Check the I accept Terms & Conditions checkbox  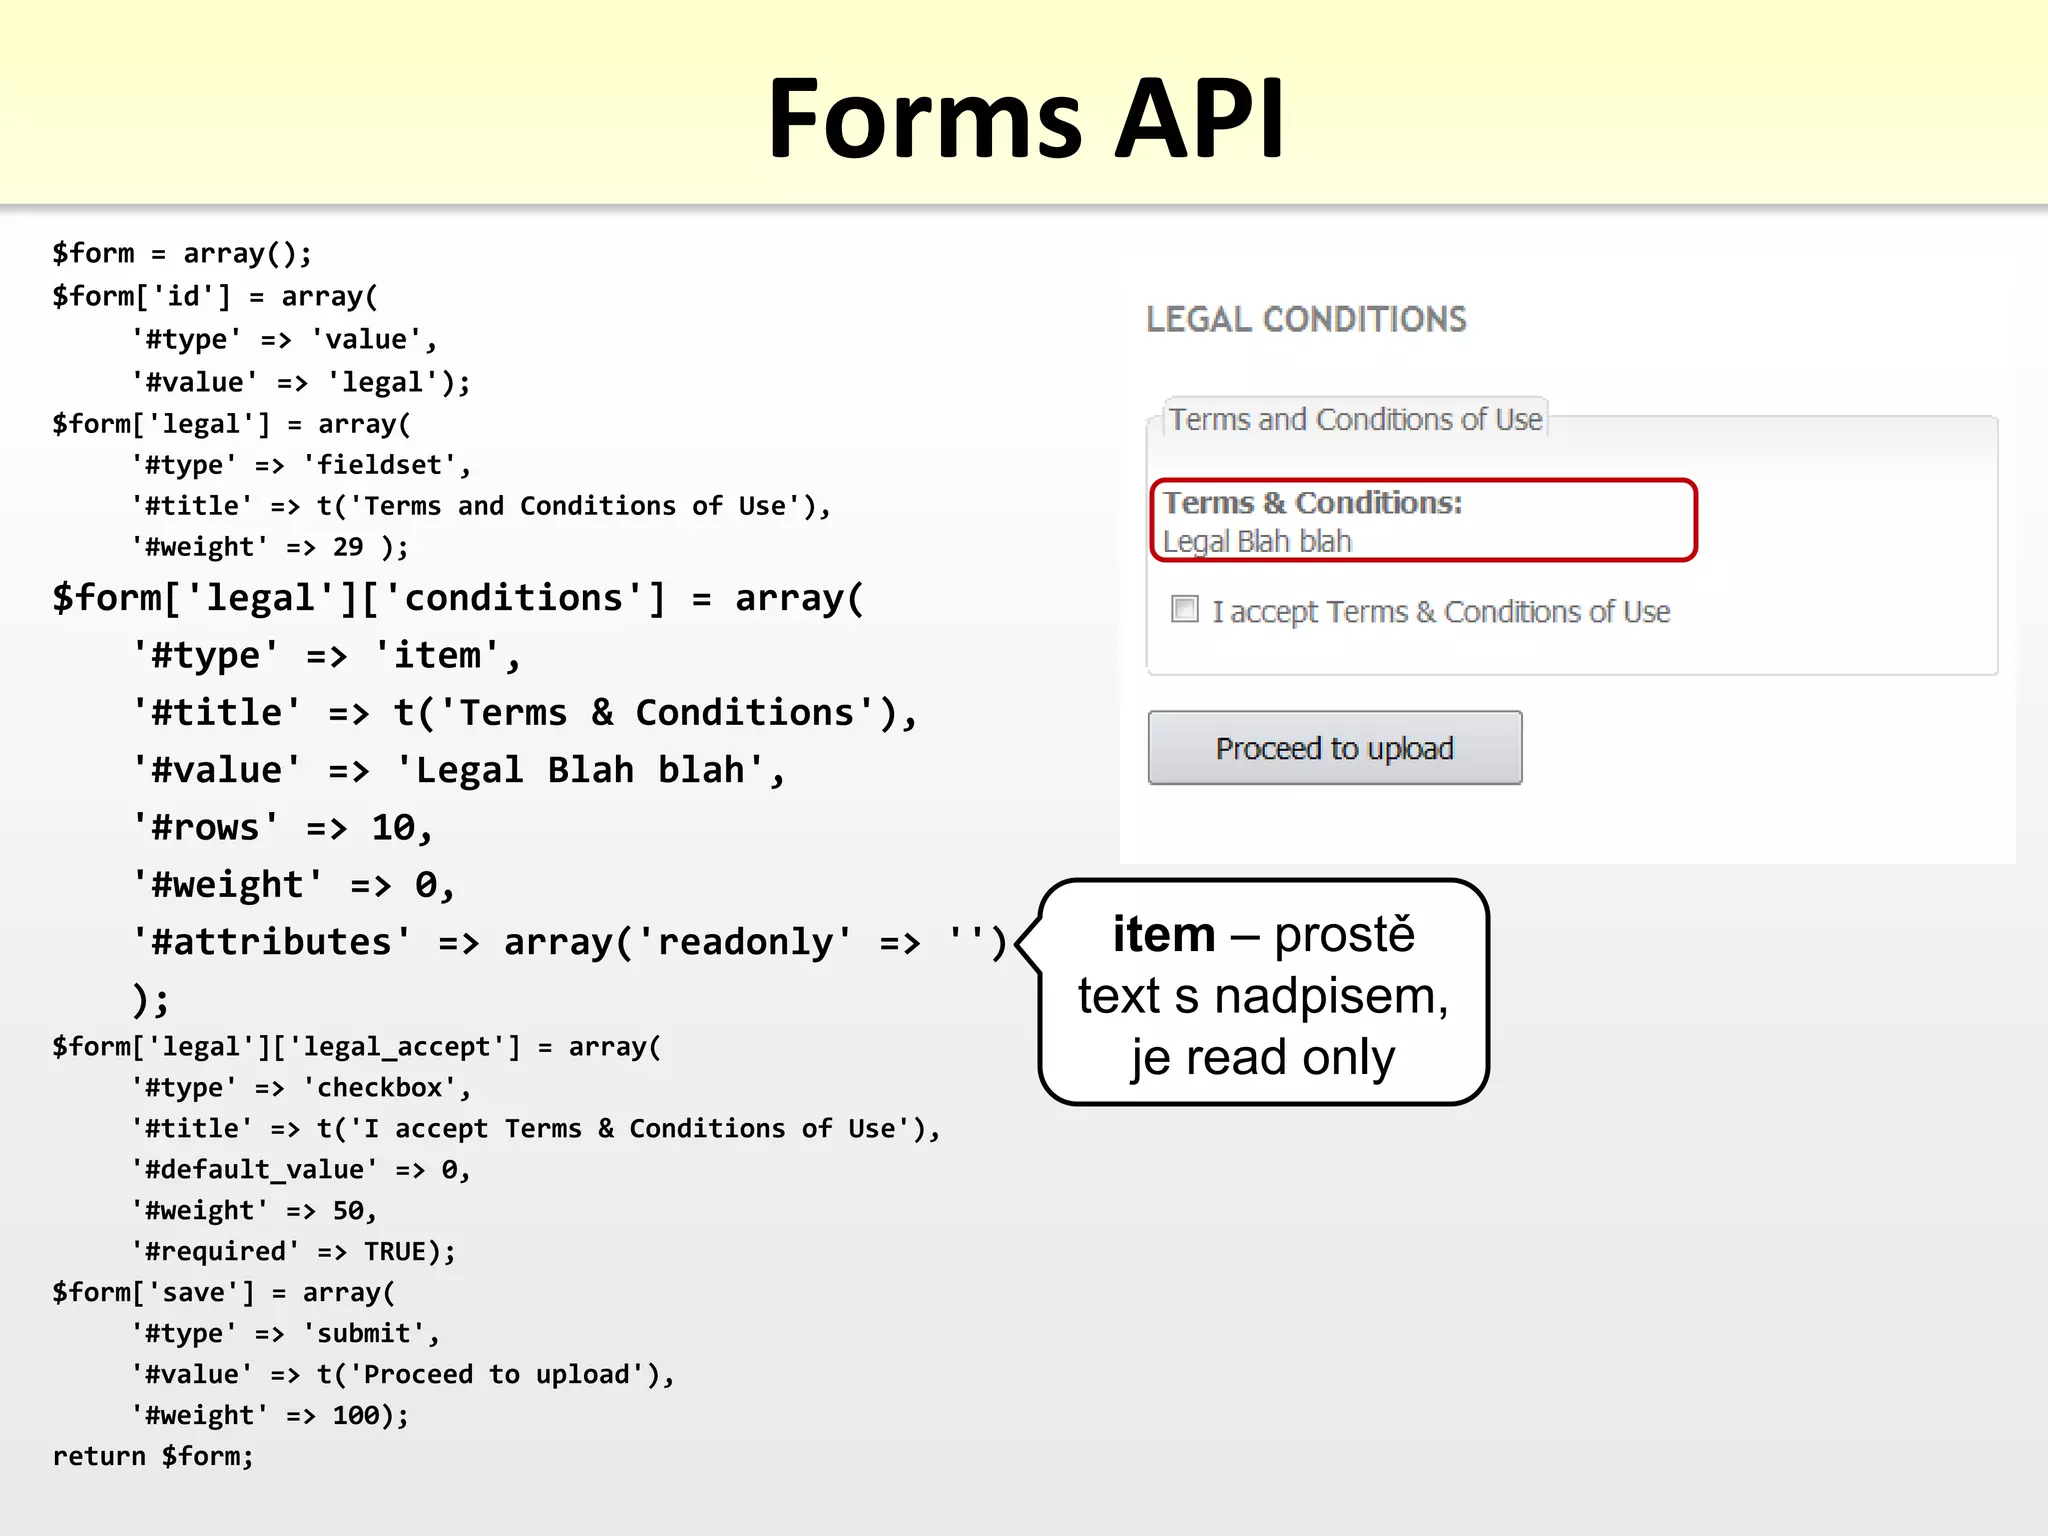[1185, 609]
